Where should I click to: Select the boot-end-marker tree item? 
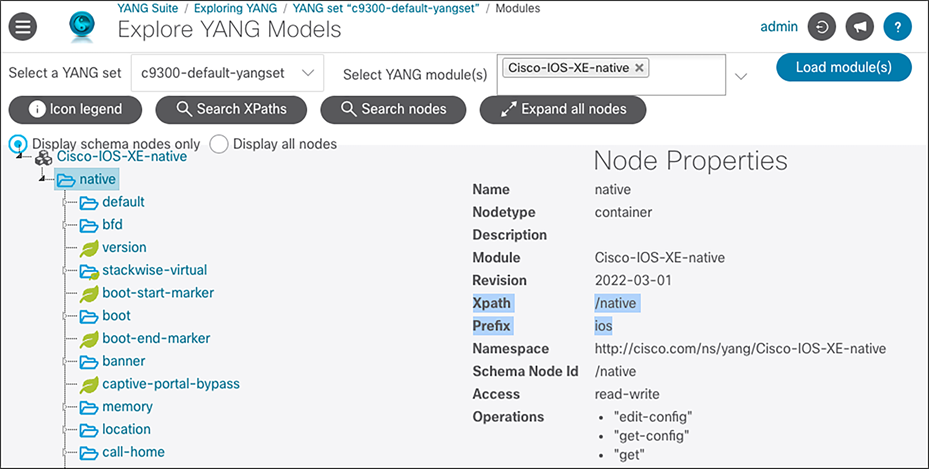click(x=156, y=338)
